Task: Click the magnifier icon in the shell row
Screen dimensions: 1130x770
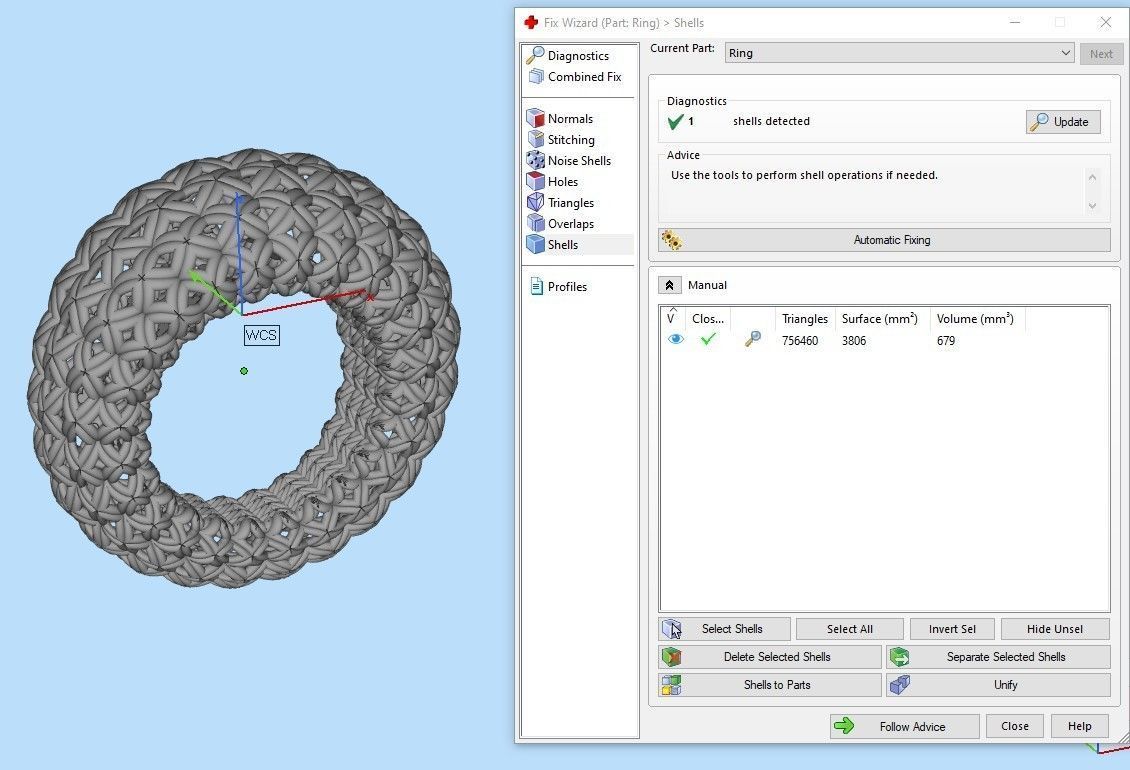Action: coord(752,339)
